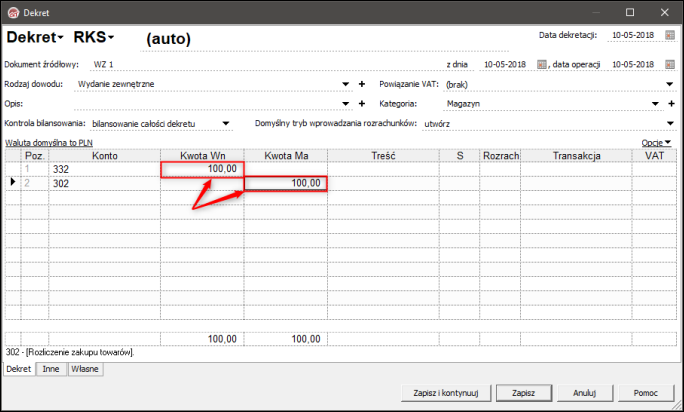Click Kwota Wn total 100,00
This screenshot has width=684, height=412.
202,339
